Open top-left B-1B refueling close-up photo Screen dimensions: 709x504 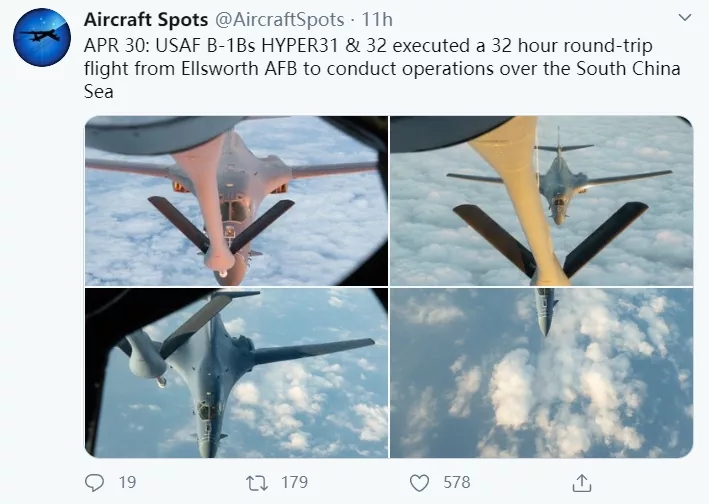click(x=236, y=200)
